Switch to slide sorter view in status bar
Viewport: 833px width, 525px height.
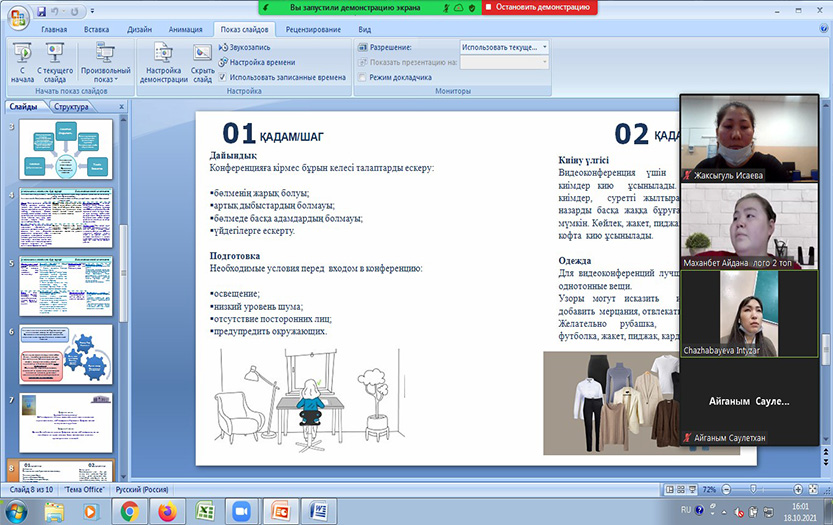[x=676, y=490]
